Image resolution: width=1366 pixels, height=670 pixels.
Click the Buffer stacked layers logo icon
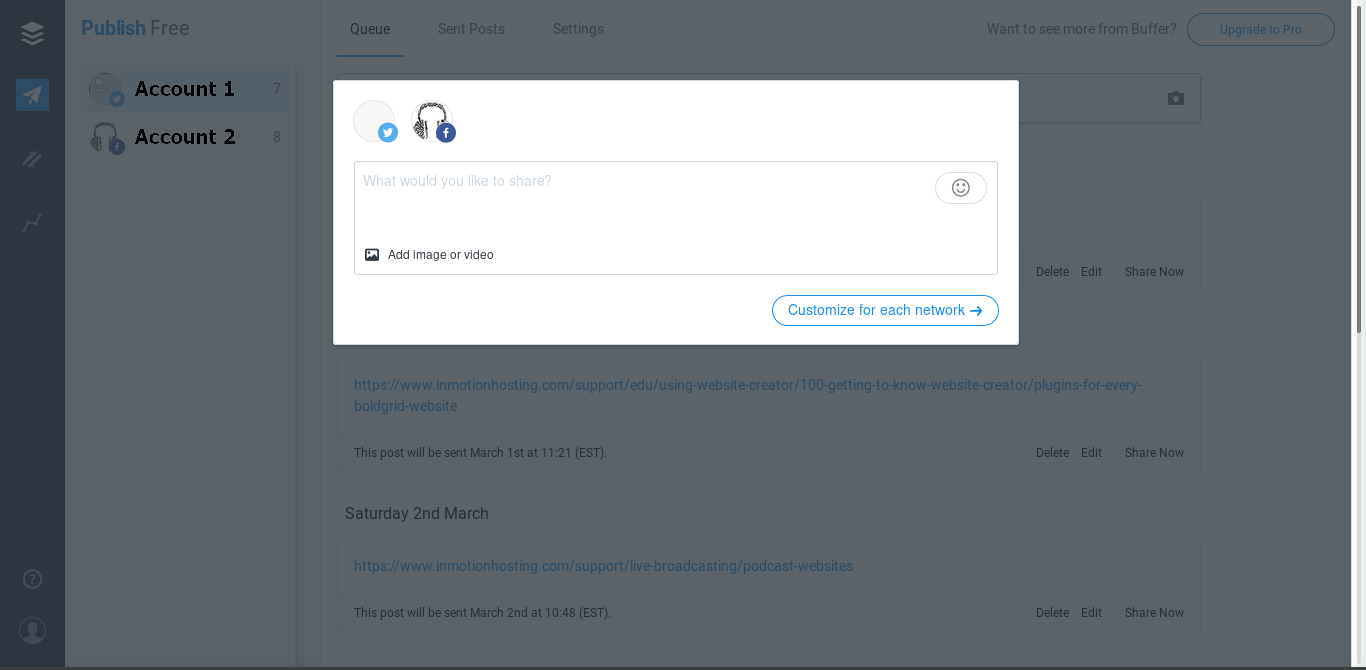pos(32,34)
